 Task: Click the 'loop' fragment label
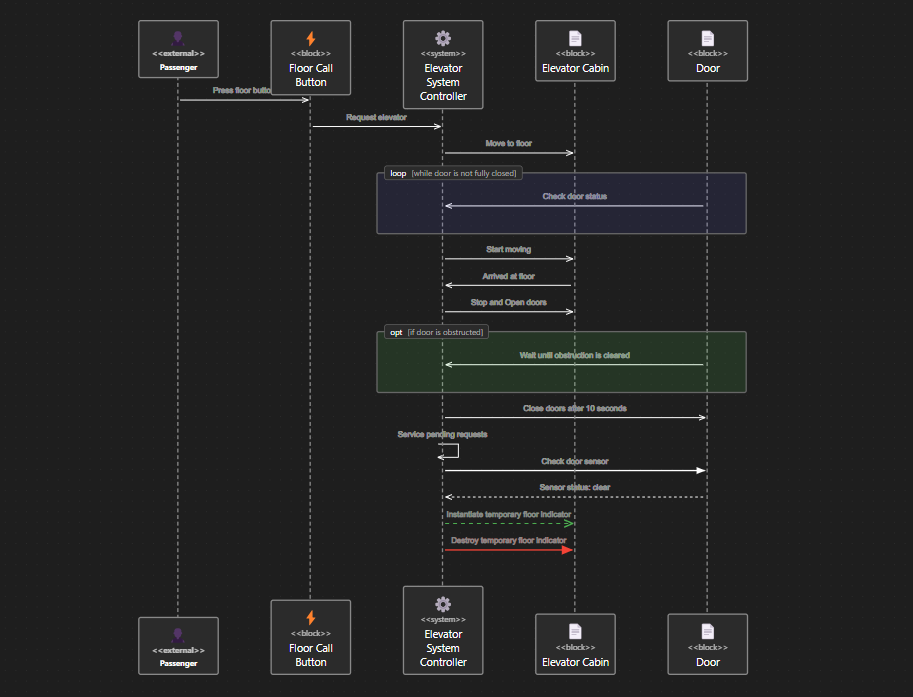point(398,174)
